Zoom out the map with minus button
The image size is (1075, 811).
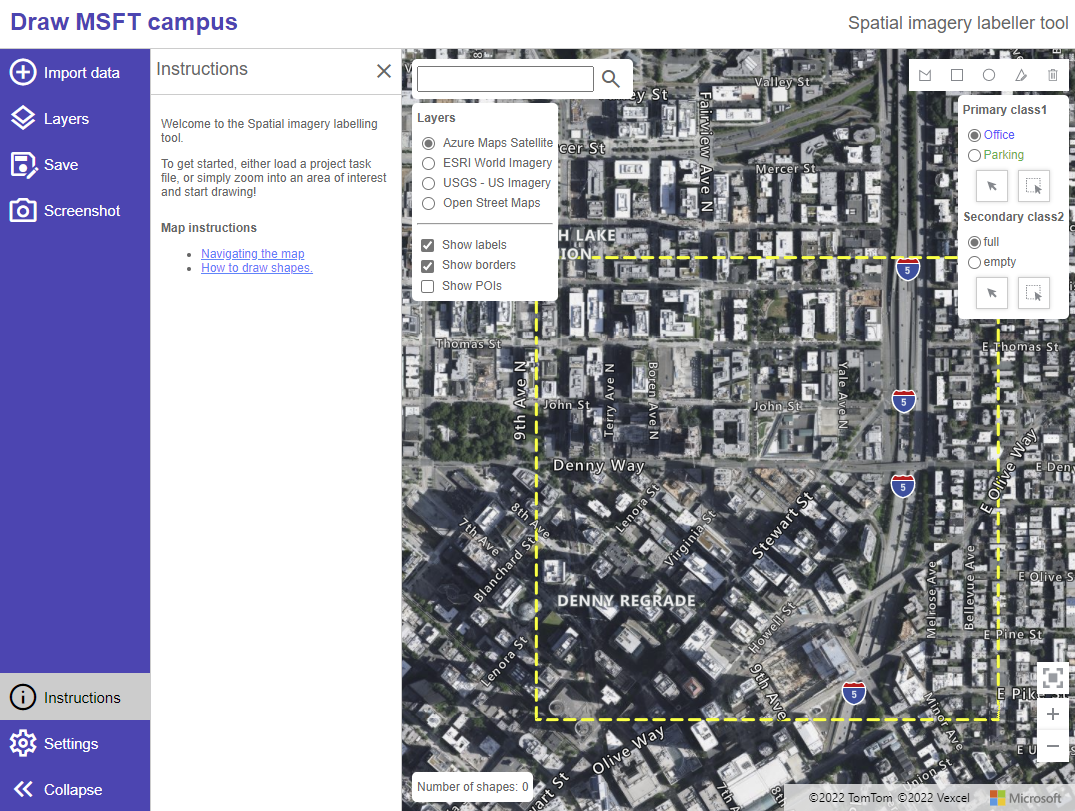click(x=1052, y=746)
